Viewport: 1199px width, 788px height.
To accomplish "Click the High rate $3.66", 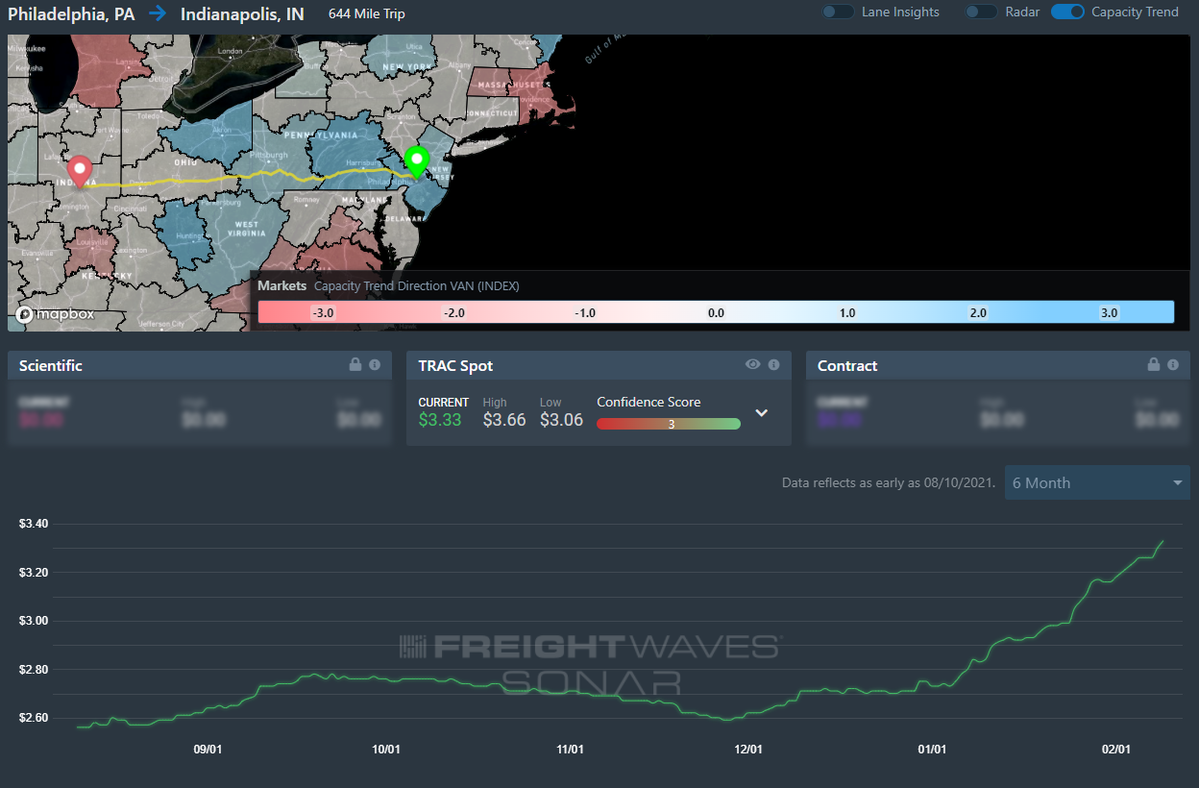I will [505, 420].
